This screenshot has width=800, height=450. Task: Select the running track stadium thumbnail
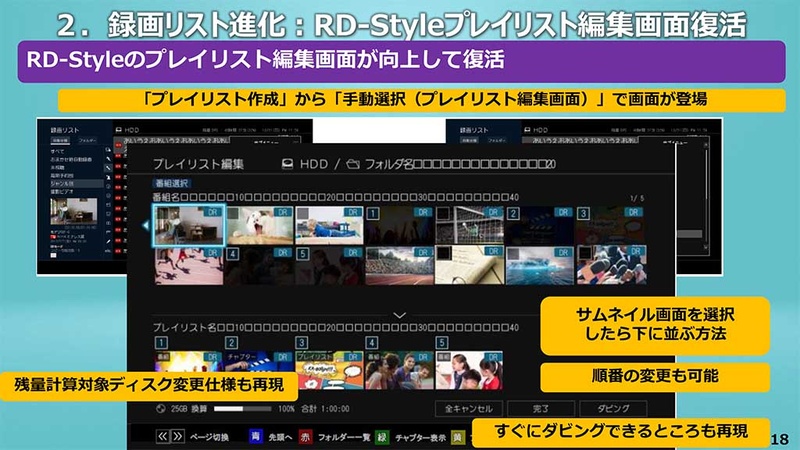(399, 265)
